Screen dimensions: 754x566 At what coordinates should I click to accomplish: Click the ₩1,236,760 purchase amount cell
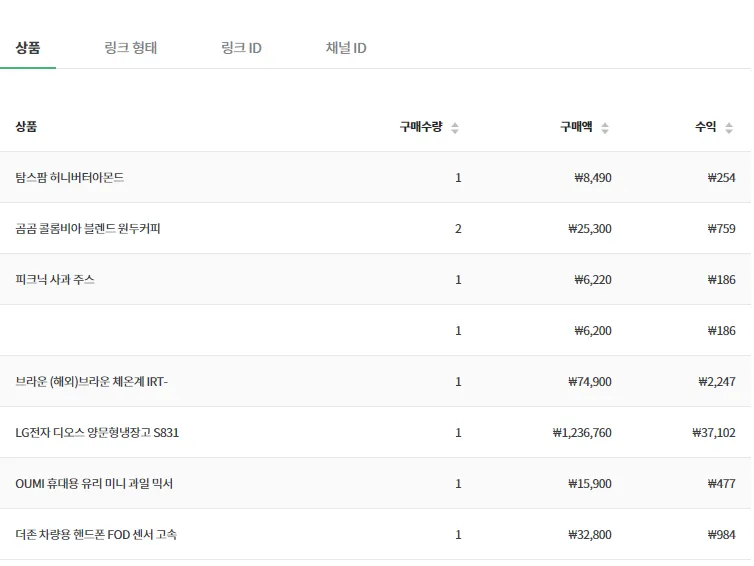[582, 433]
